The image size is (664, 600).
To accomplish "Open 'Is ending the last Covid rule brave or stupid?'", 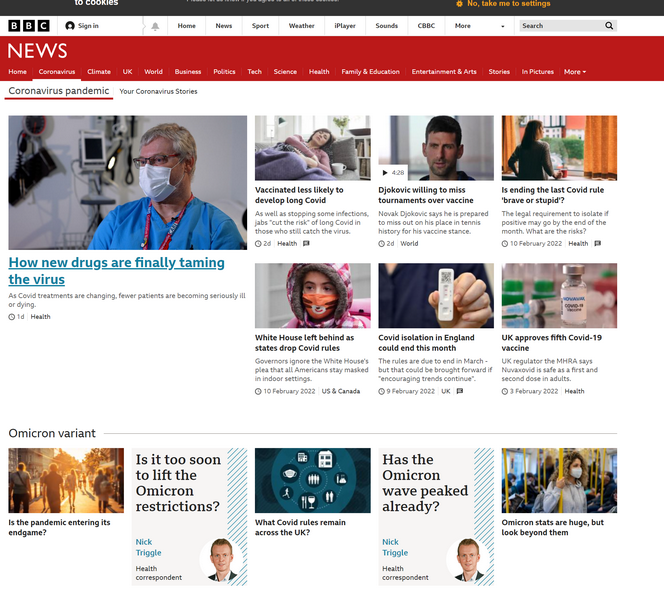I will click(553, 195).
